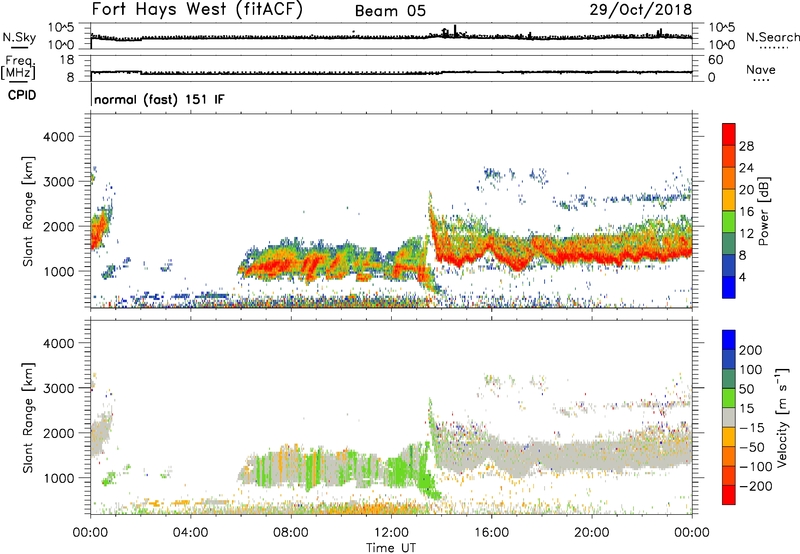Click '3000' tick on the power panel
This screenshot has width=800, height=554.
pos(58,182)
